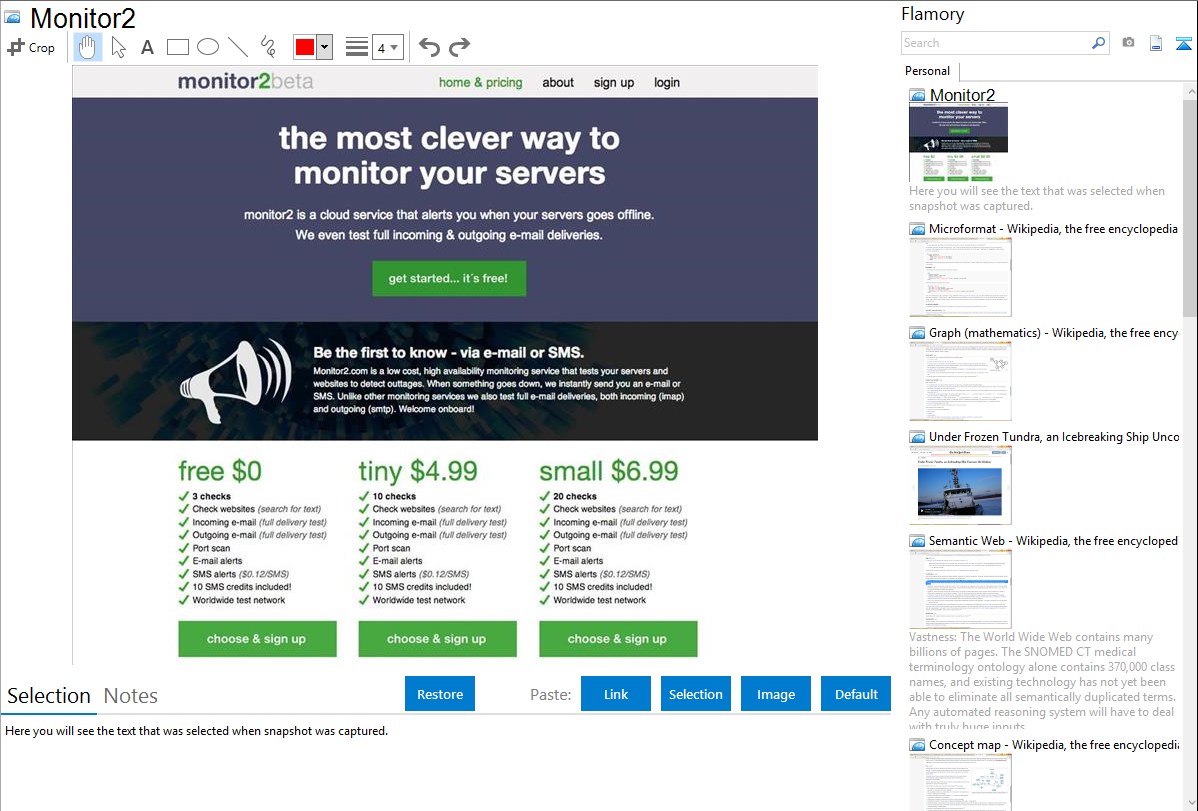Click the Restore button
The width and height of the screenshot is (1198, 811).
click(440, 694)
